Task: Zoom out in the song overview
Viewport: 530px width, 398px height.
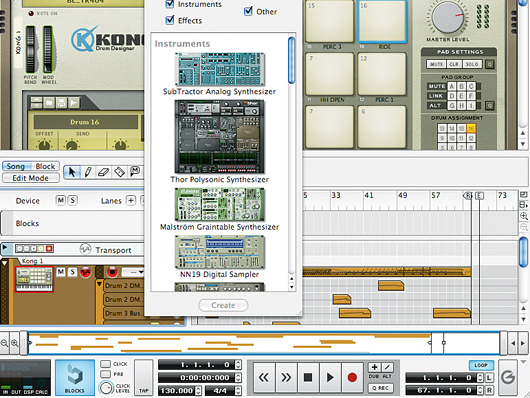Action: tap(4, 343)
